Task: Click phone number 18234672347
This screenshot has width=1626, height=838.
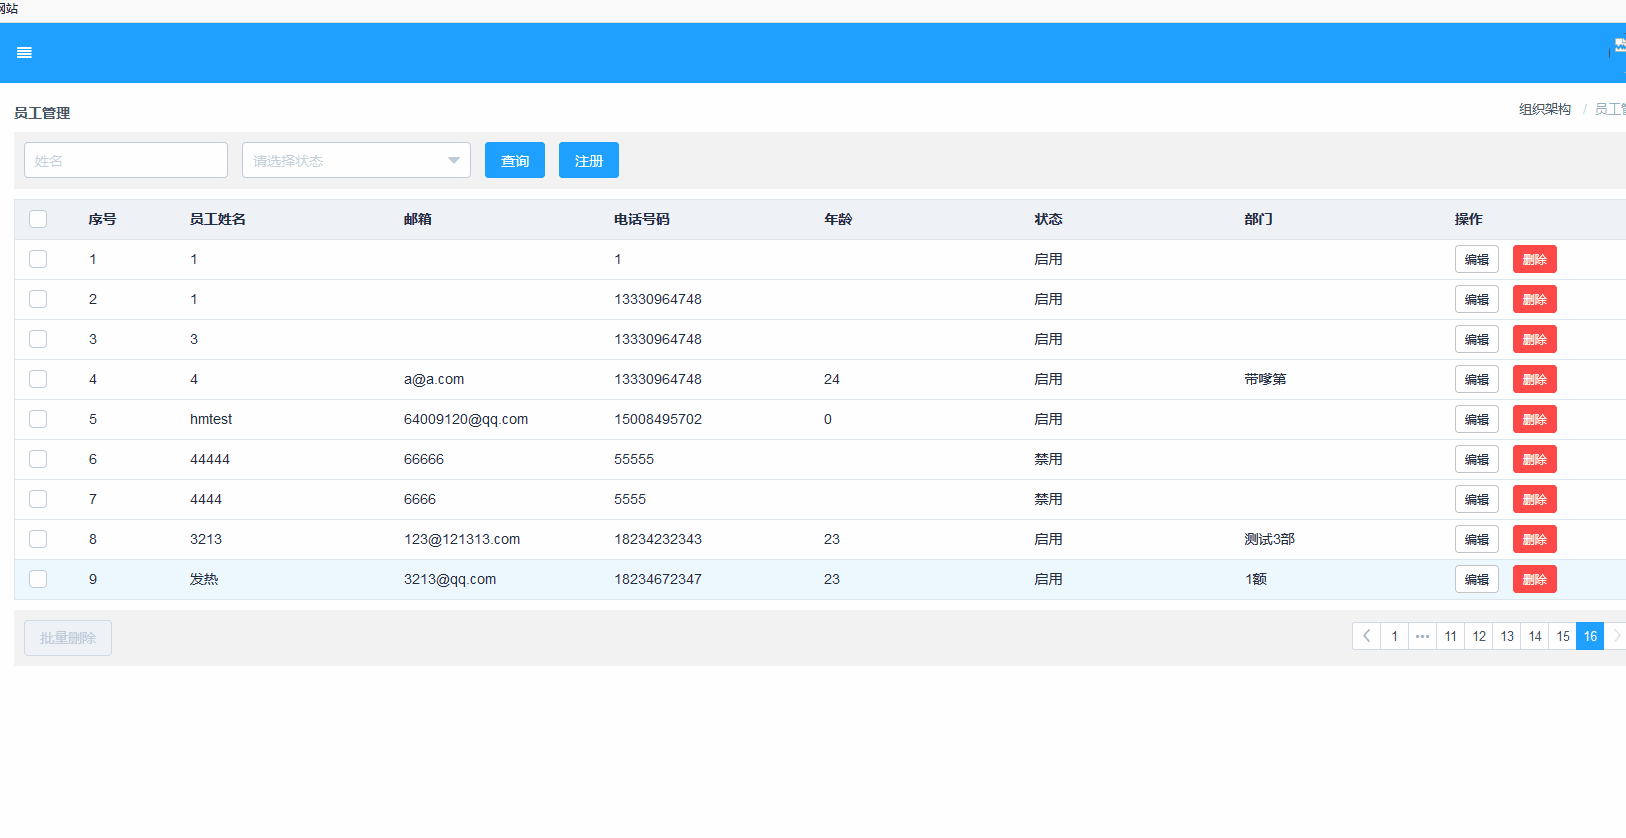Action: [658, 579]
